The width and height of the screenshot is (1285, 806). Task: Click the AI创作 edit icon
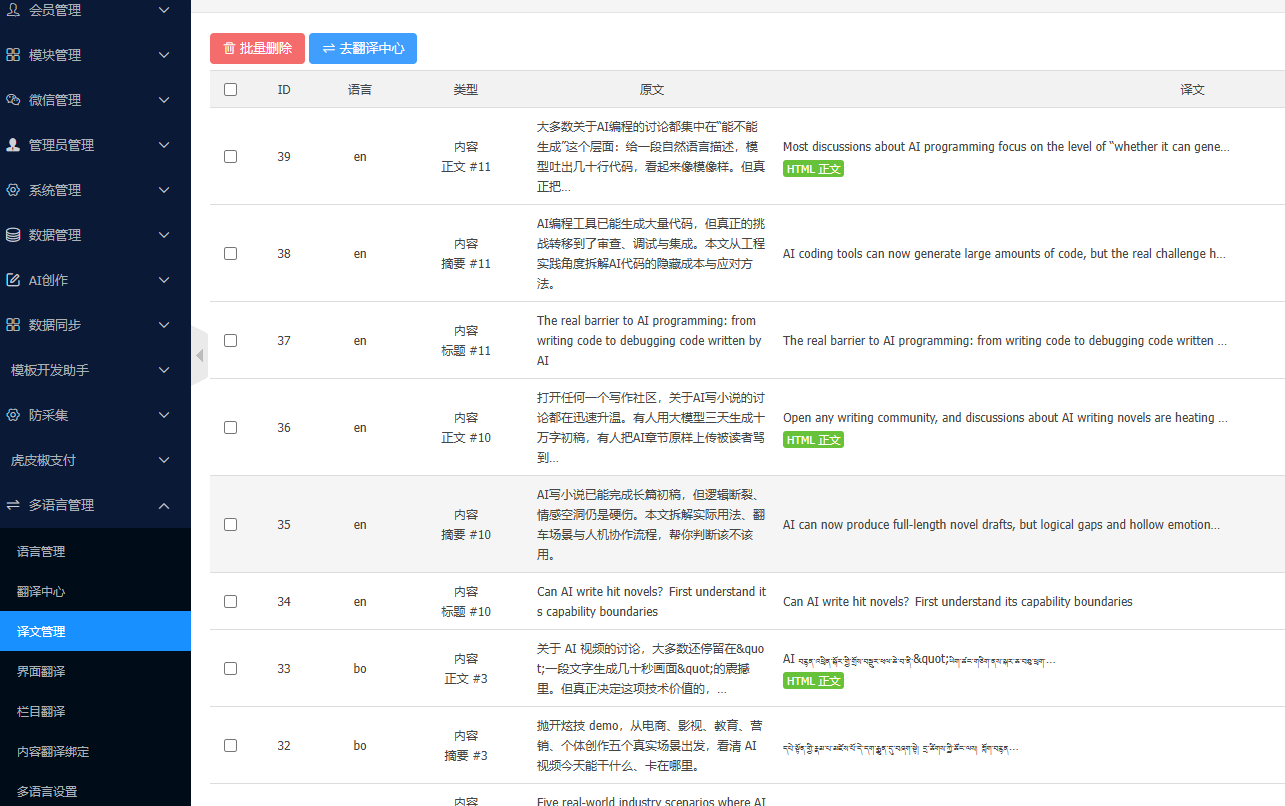click(x=13, y=280)
